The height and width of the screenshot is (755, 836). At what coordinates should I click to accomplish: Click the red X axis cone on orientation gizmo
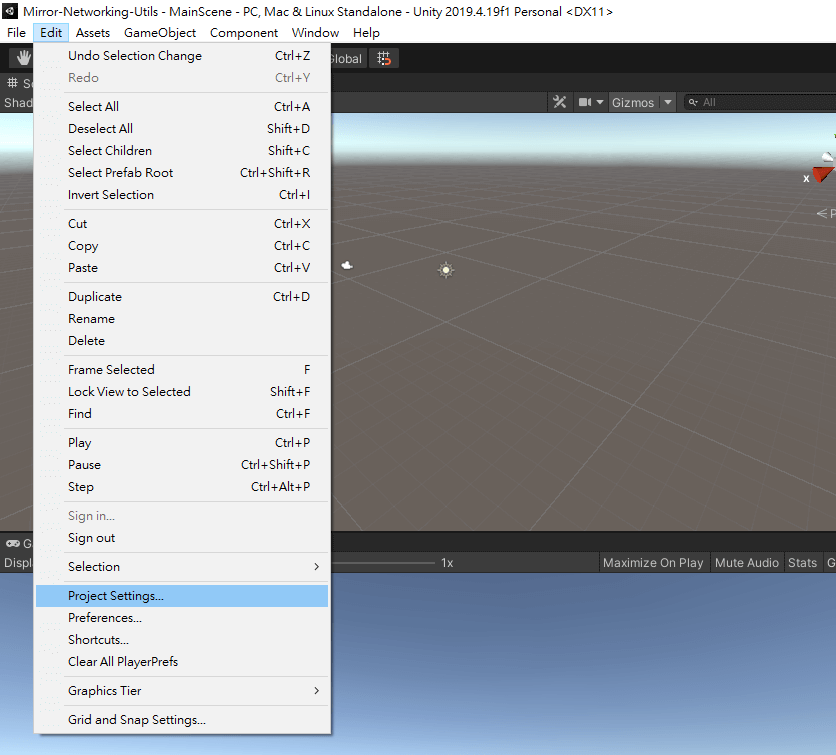(823, 174)
